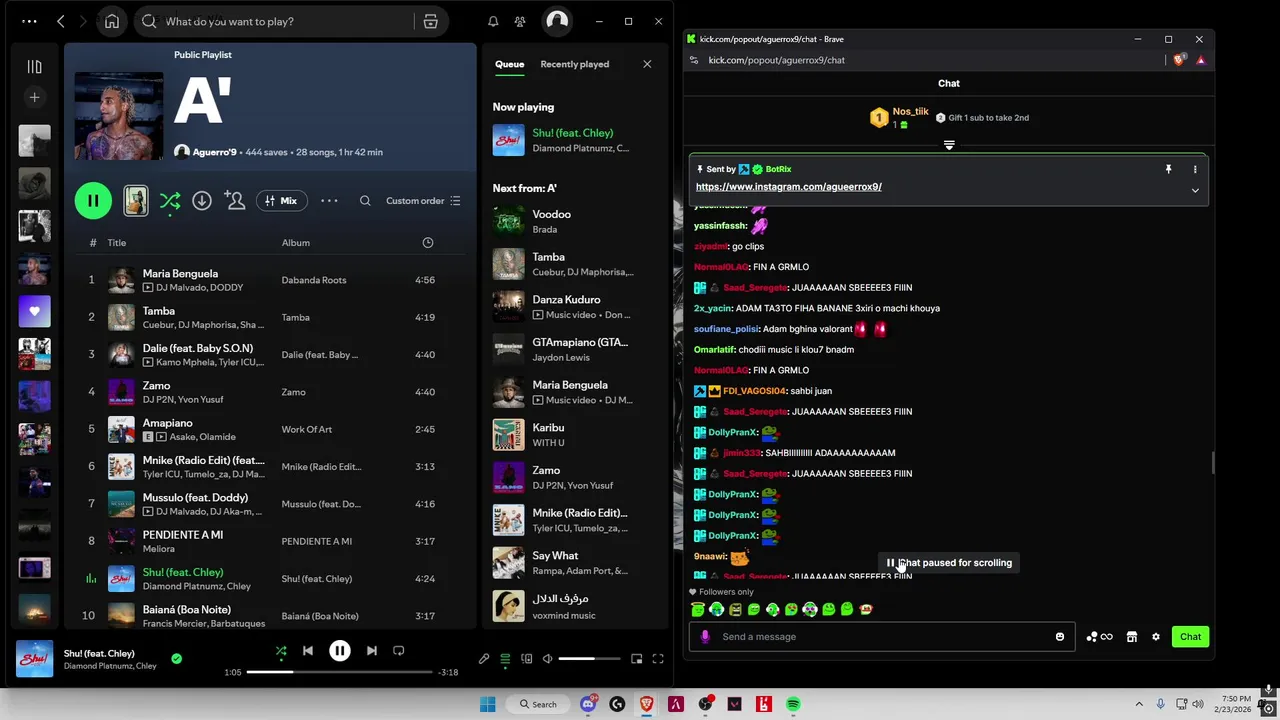Viewport: 1280px width, 720px height.
Task: Open the emoji picker in chat input
Action: pyautogui.click(x=1060, y=637)
